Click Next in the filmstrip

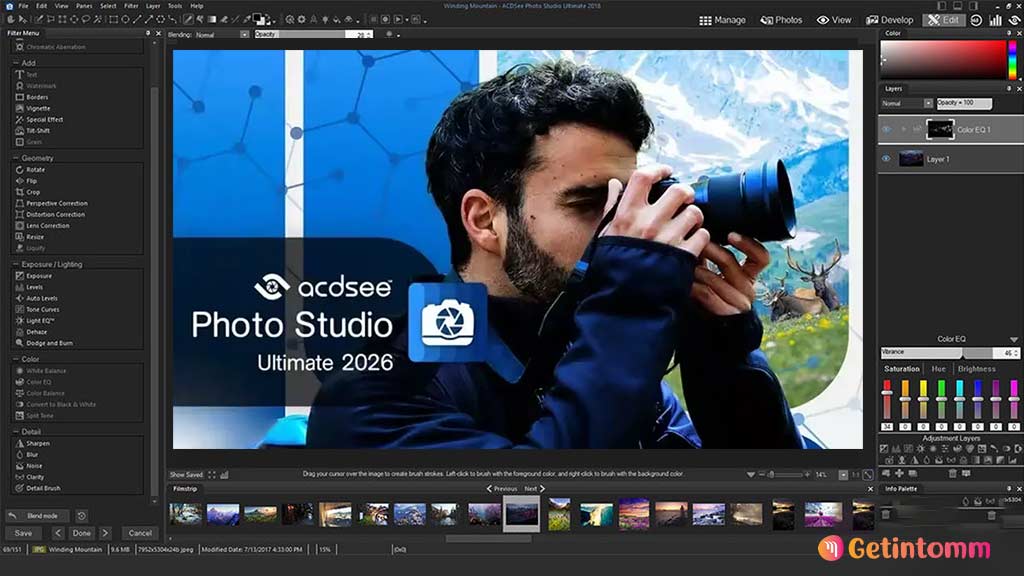tap(534, 488)
